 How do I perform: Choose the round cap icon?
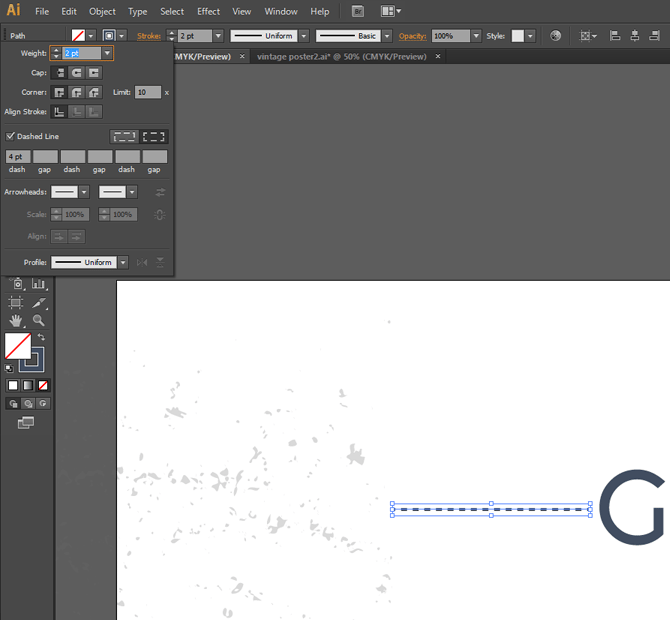coord(77,73)
